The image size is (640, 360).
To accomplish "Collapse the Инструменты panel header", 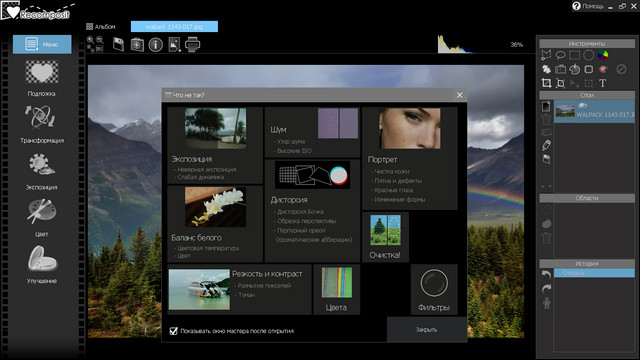I will click(x=587, y=43).
